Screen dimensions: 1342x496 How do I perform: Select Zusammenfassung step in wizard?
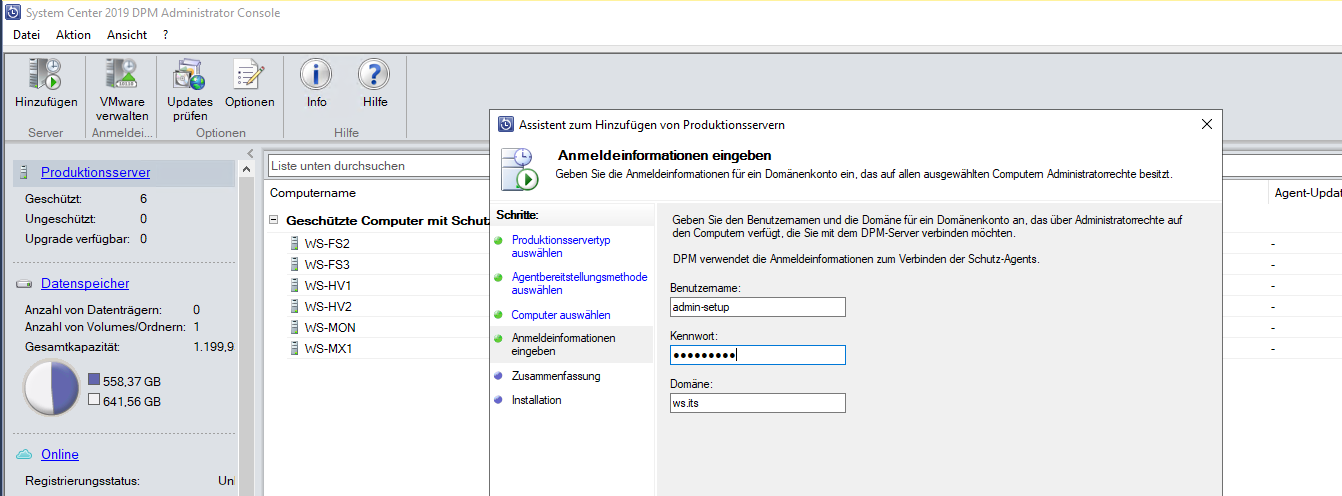(555, 376)
